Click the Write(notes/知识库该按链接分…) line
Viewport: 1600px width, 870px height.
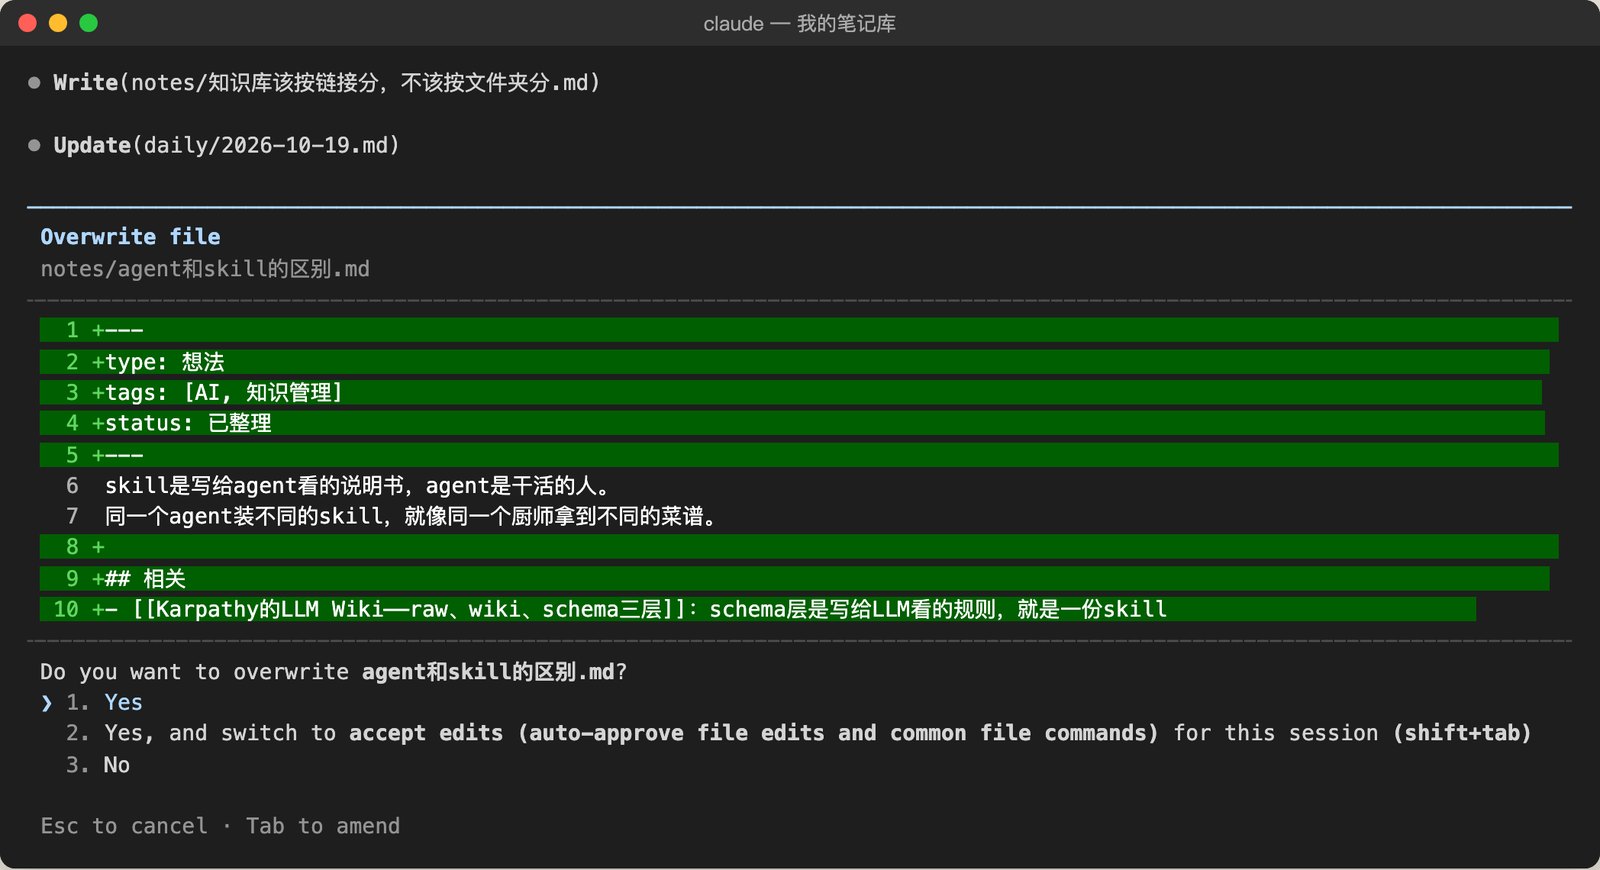point(327,83)
